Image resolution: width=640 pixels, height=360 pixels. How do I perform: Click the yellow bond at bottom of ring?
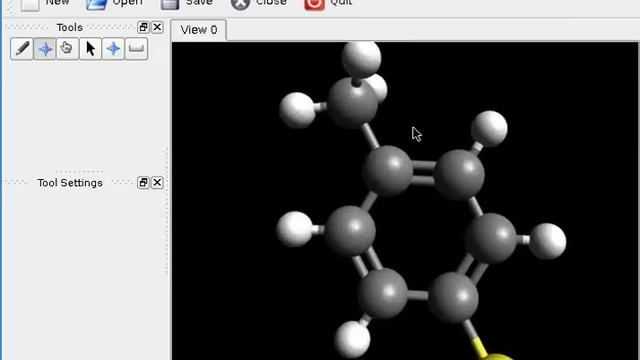tap(480, 347)
